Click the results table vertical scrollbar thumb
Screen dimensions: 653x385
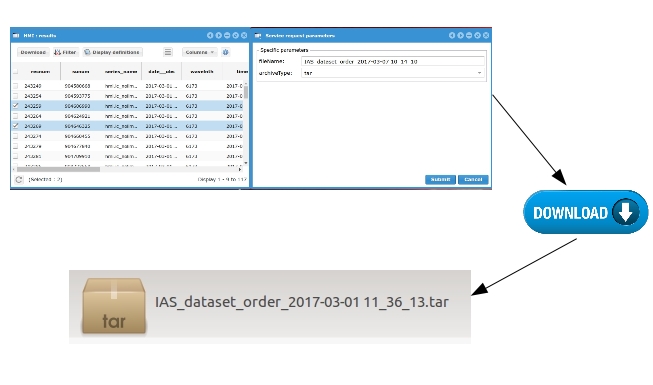246,92
